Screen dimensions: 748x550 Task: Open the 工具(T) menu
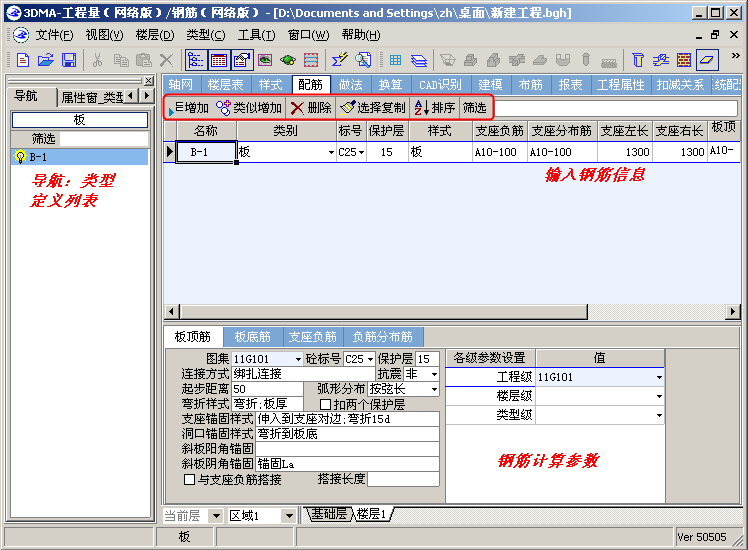point(256,35)
